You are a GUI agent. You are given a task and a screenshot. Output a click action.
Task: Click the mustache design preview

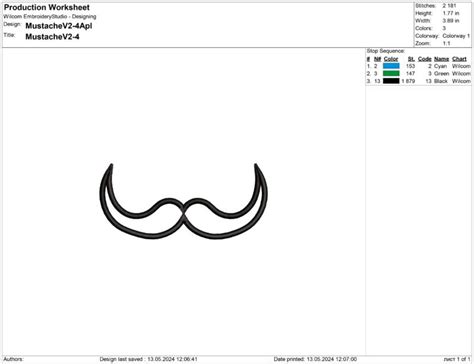pyautogui.click(x=183, y=201)
